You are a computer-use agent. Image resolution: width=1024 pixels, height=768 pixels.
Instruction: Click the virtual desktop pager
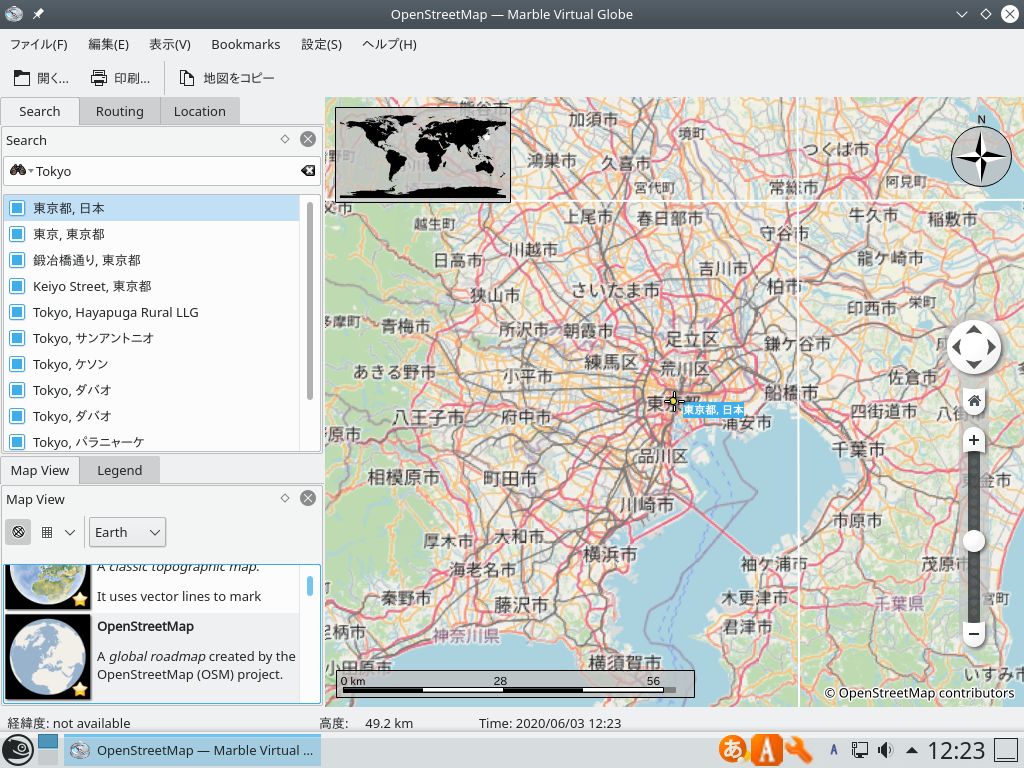(x=48, y=750)
